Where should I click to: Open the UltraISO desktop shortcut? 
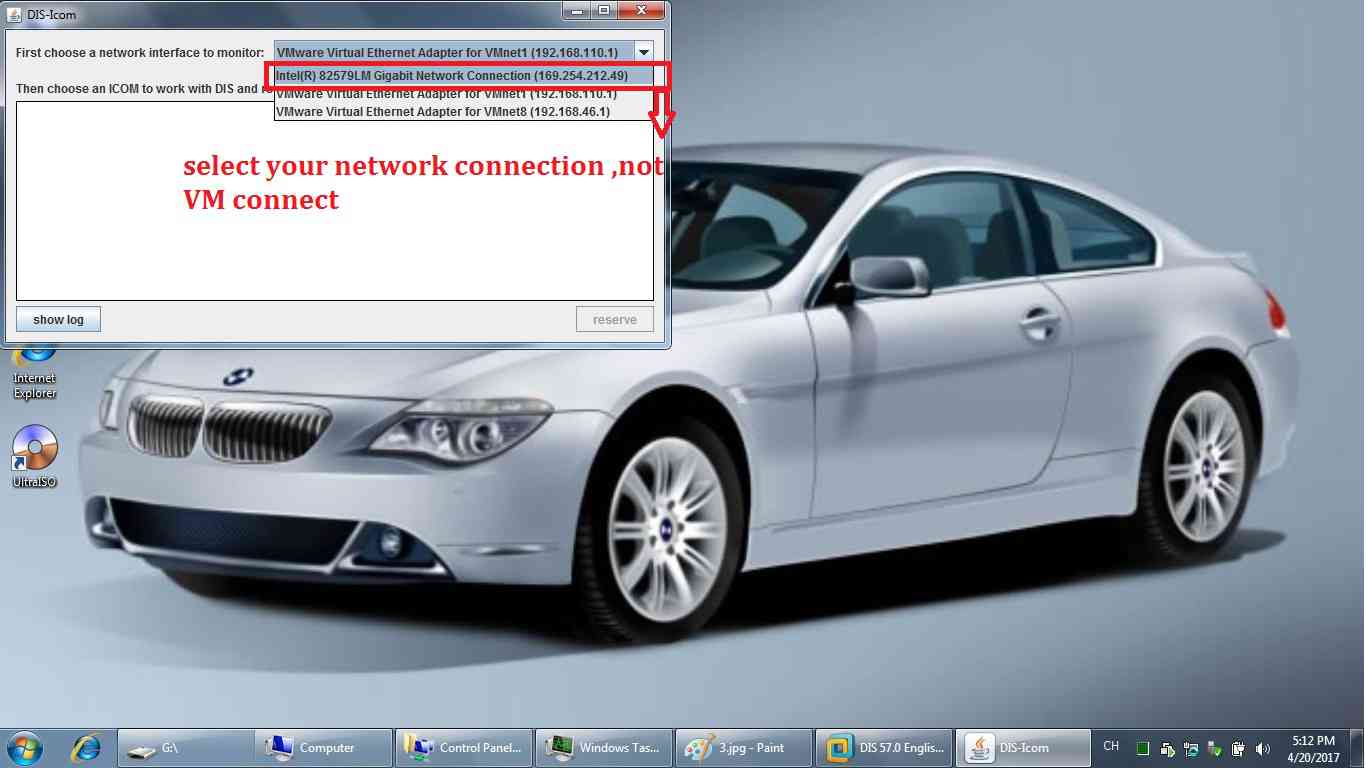click(x=35, y=456)
